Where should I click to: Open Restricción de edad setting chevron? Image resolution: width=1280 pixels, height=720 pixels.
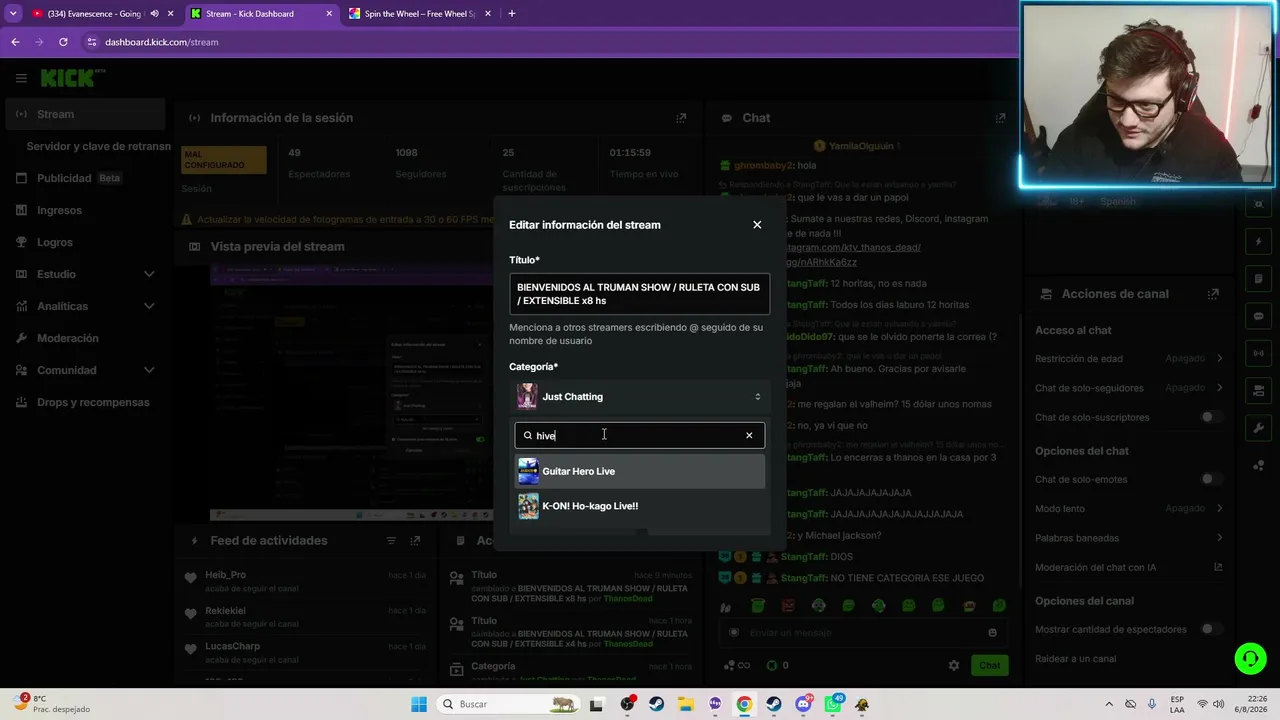click(1219, 358)
